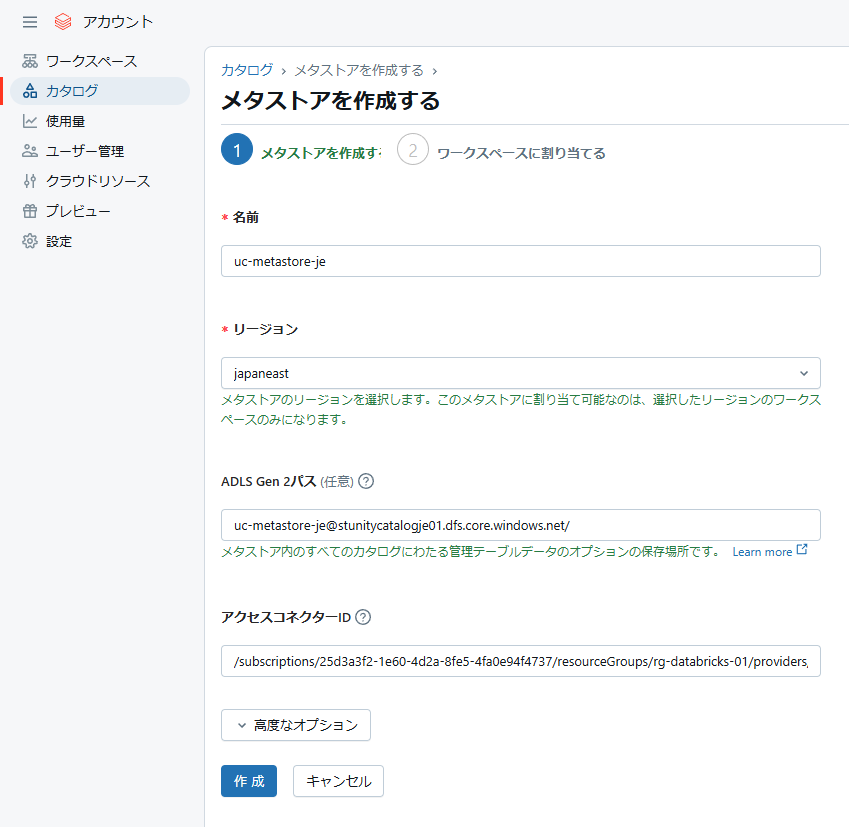Screen dimensions: 849x827
Task: Open the hamburger navigation menu
Action: 30,21
